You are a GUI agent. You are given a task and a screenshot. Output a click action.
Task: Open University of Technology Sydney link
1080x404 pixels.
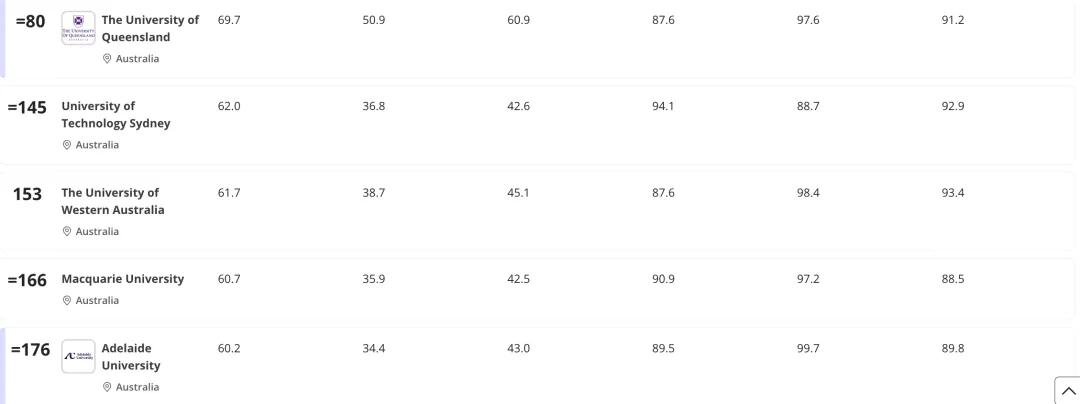pos(116,115)
